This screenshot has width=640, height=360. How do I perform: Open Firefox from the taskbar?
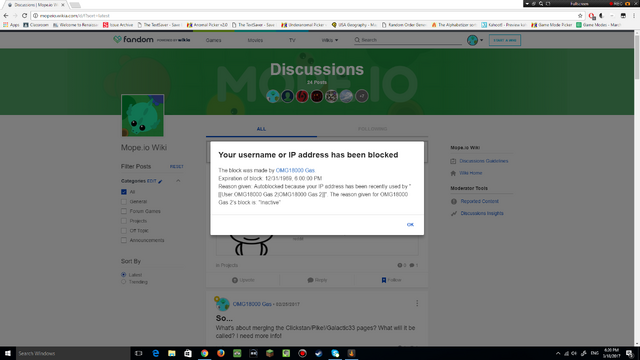coord(221,353)
